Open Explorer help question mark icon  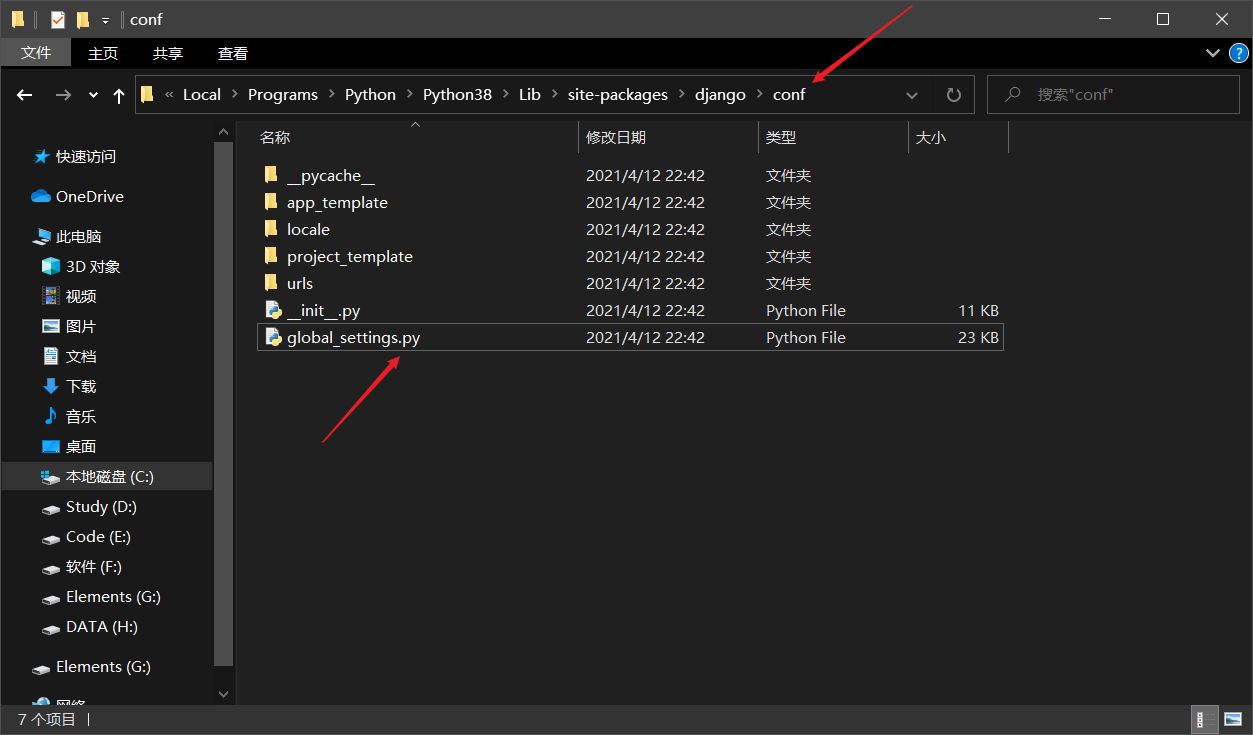click(1238, 53)
